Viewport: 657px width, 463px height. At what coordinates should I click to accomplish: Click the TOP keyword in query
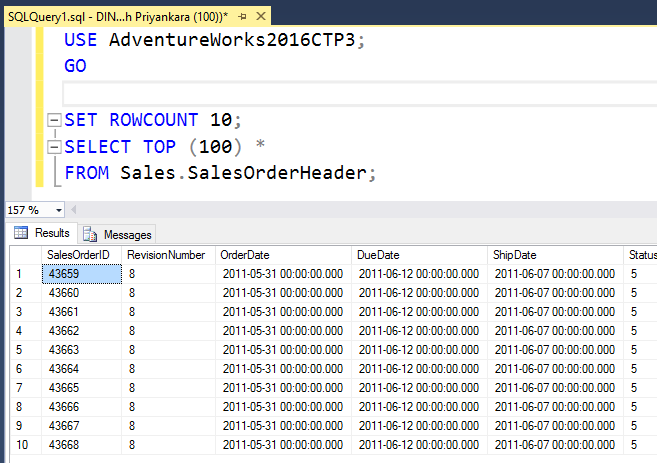tap(159, 147)
